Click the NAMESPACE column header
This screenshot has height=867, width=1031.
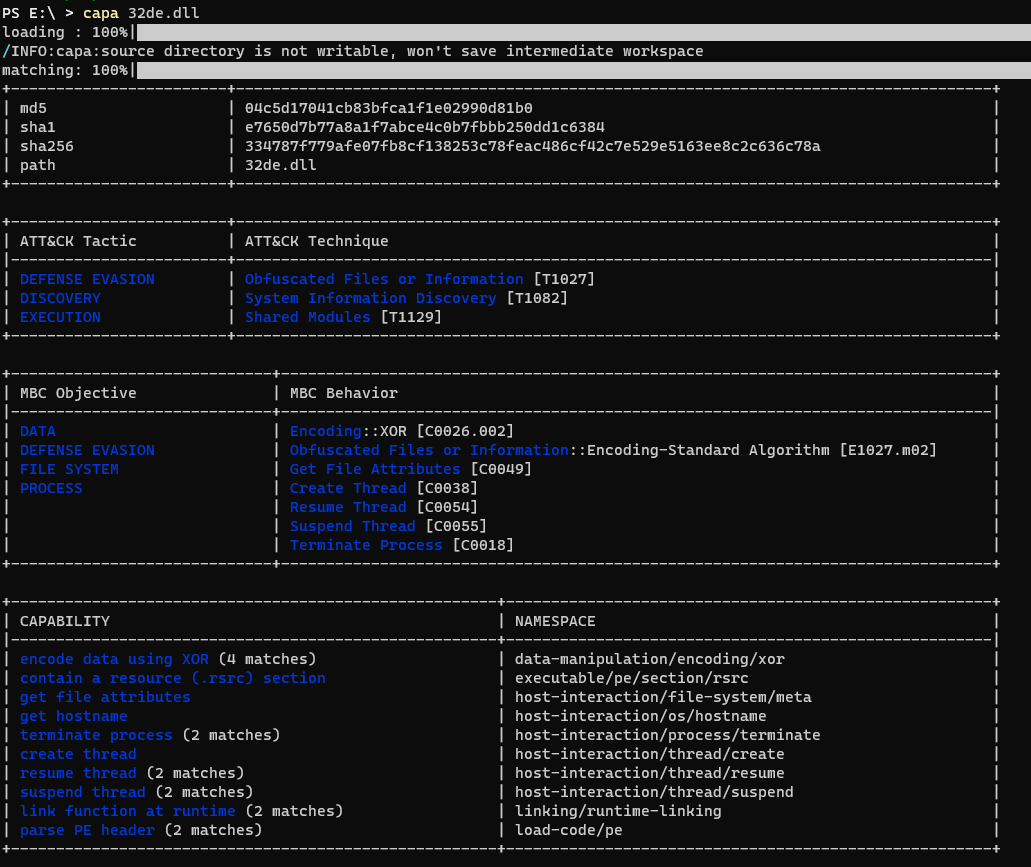(x=555, y=621)
